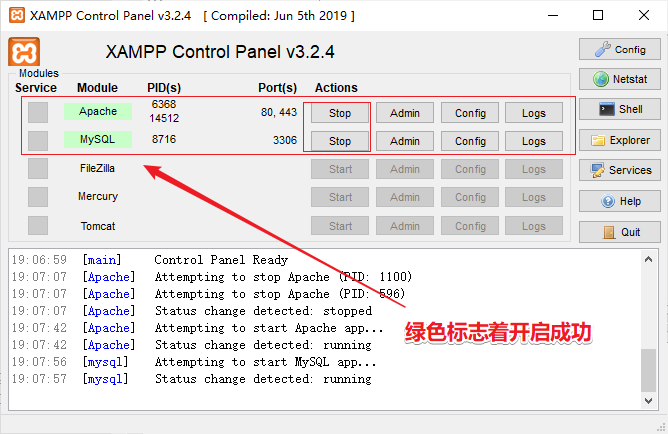The width and height of the screenshot is (668, 434).
Task: Stop the MySQL module
Action: (340, 141)
